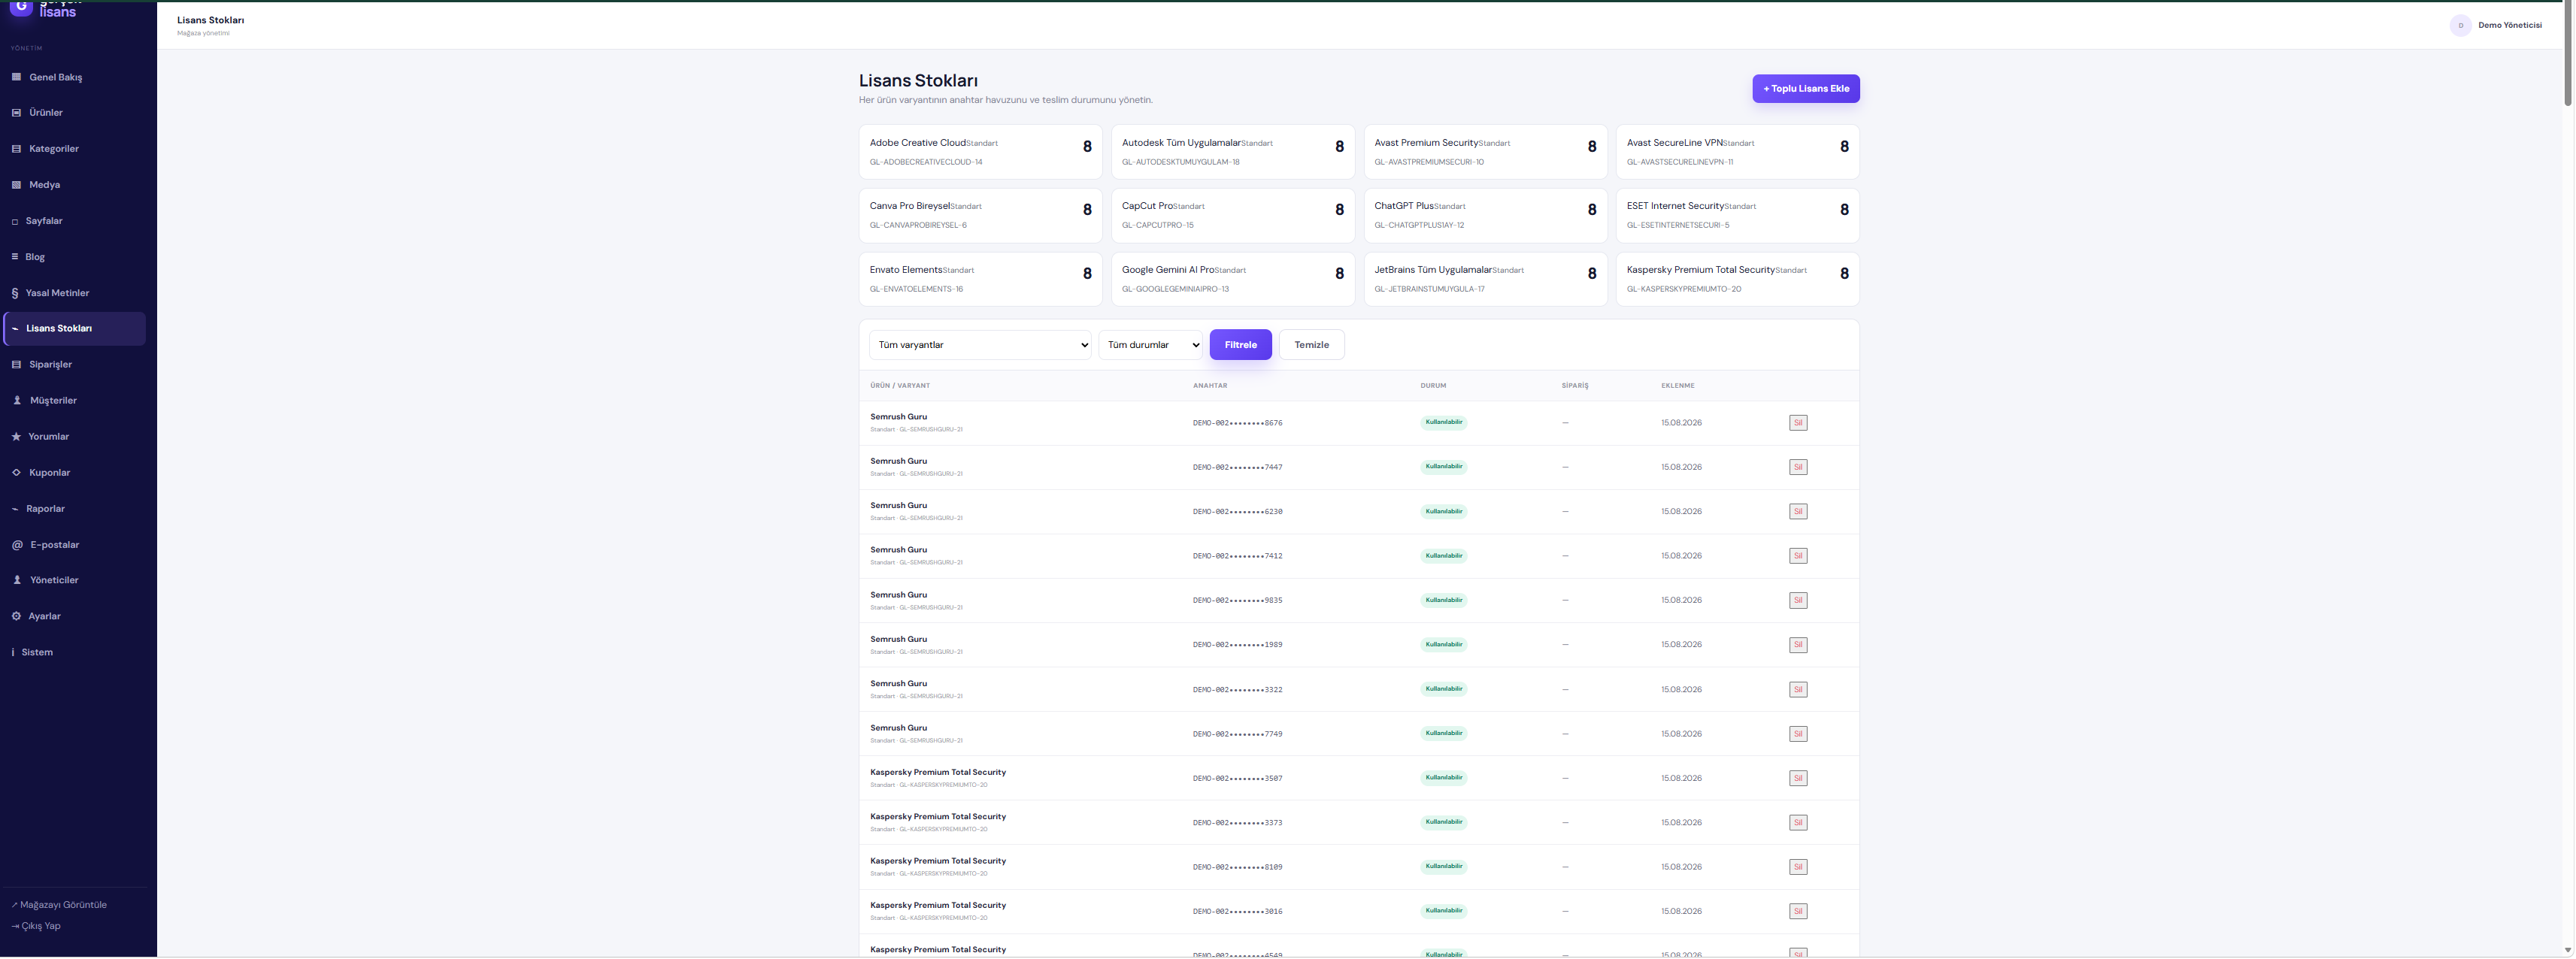Select the Avast SecureLine VPN stock card
This screenshot has width=2576, height=959.
(x=1738, y=152)
